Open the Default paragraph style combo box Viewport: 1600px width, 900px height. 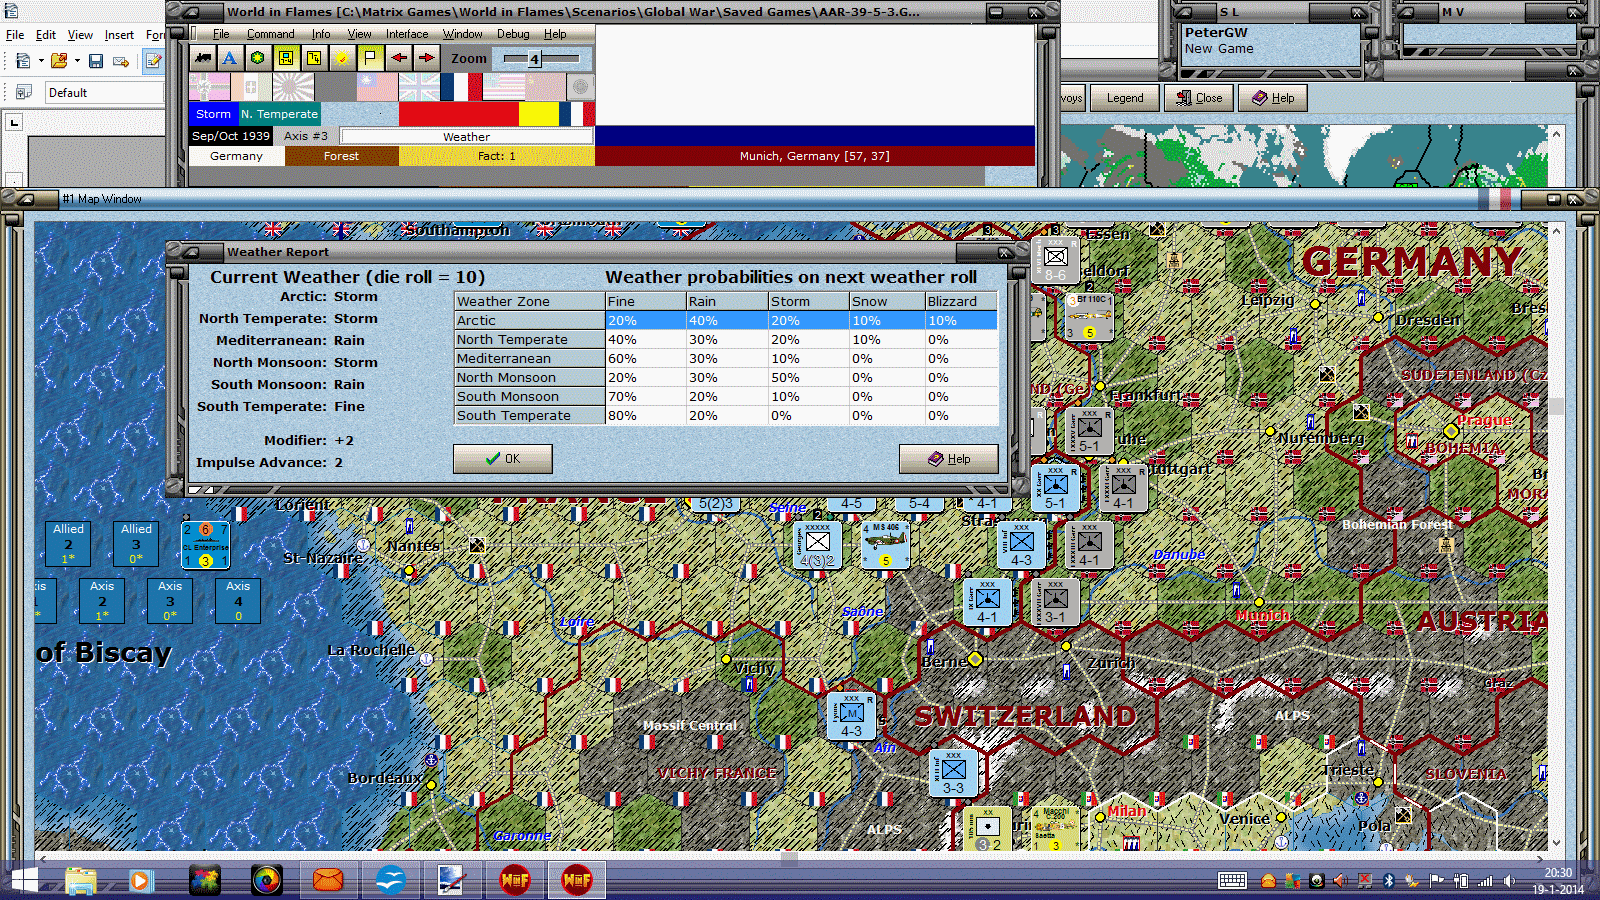pyautogui.click(x=104, y=93)
